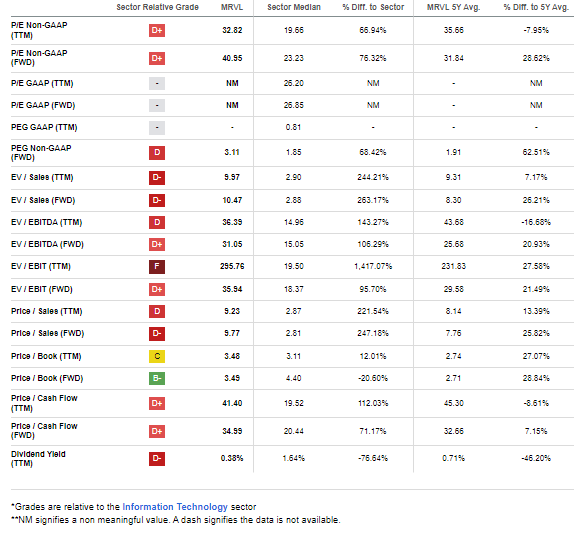Select the Price / Cash Flow (FWD) row label
The height and width of the screenshot is (533, 579).
click(x=44, y=431)
